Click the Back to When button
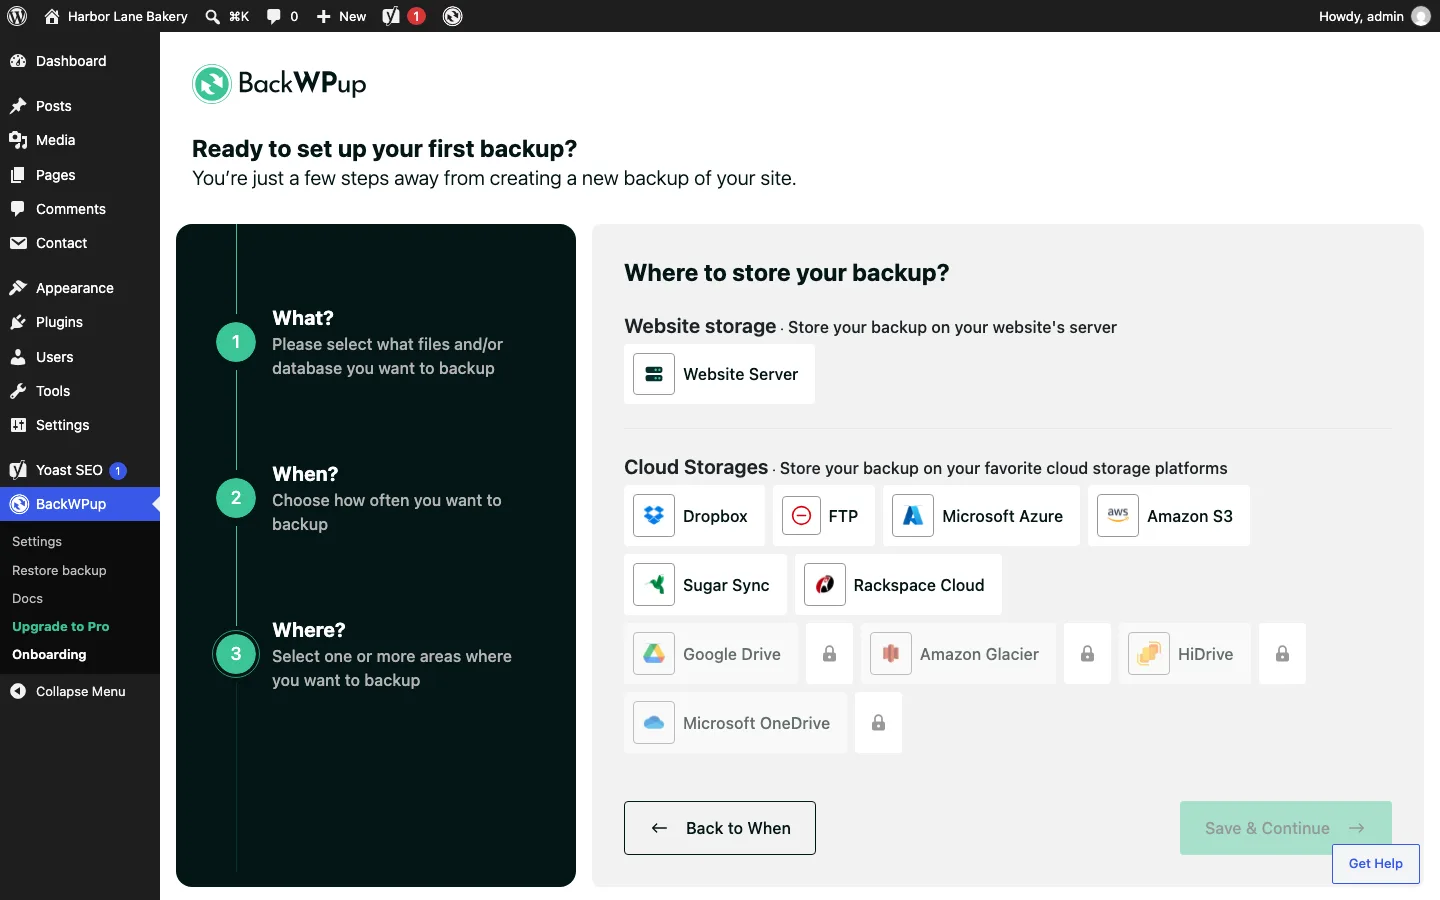 tap(720, 828)
